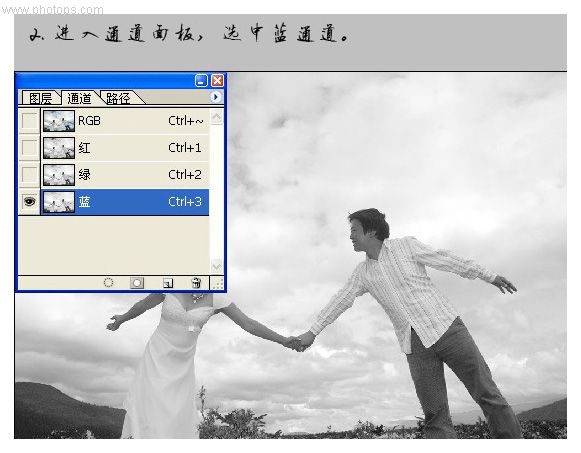Open the channels panel flyout menu arrow
581x453 pixels.
pos(216,97)
